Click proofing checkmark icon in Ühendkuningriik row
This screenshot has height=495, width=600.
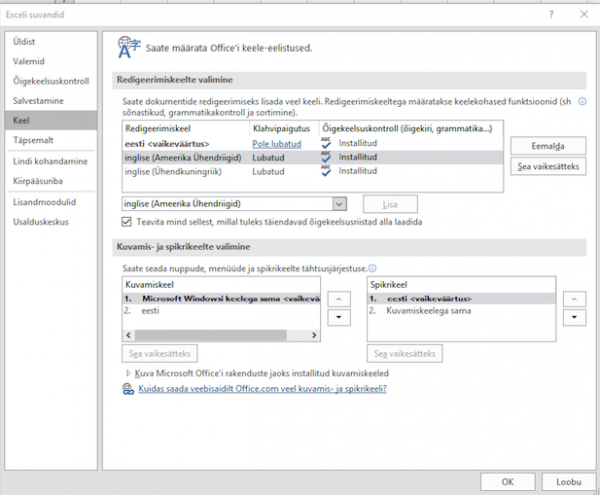pos(326,171)
